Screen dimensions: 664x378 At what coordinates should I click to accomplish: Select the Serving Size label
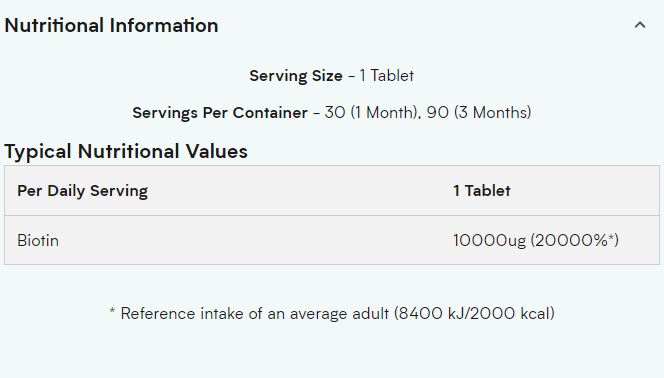tap(296, 76)
